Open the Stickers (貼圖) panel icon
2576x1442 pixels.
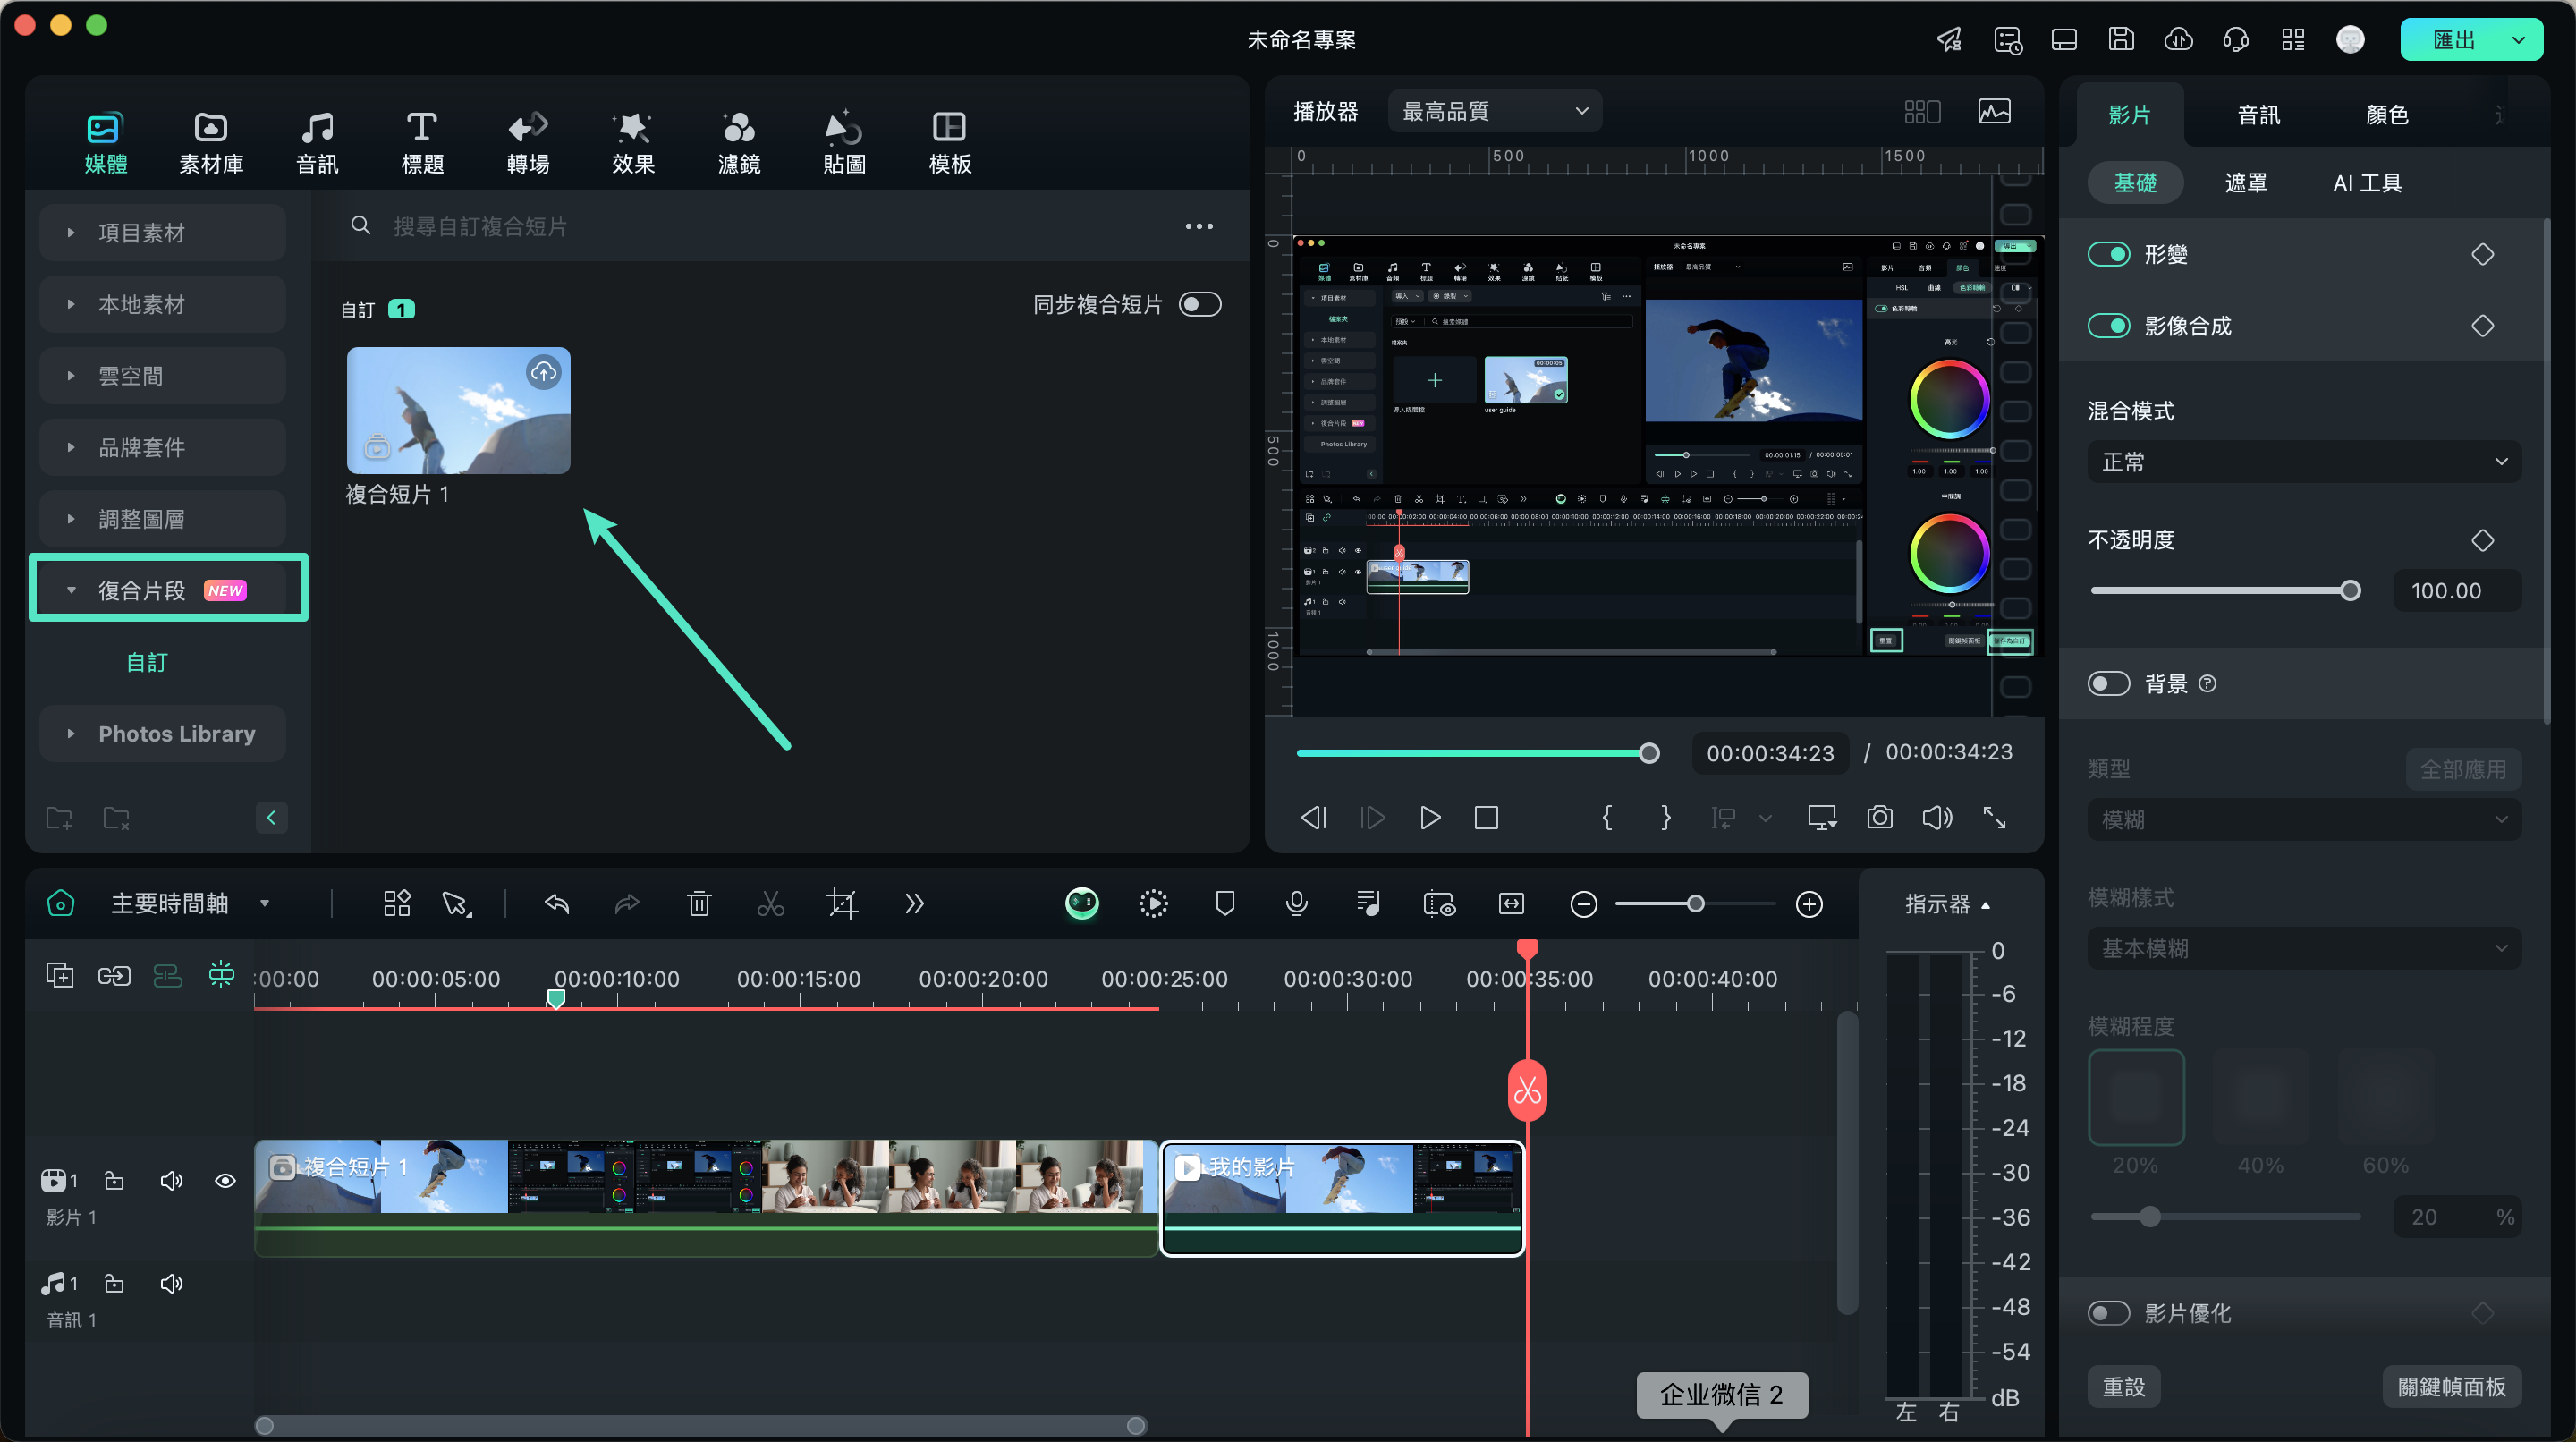coord(844,142)
